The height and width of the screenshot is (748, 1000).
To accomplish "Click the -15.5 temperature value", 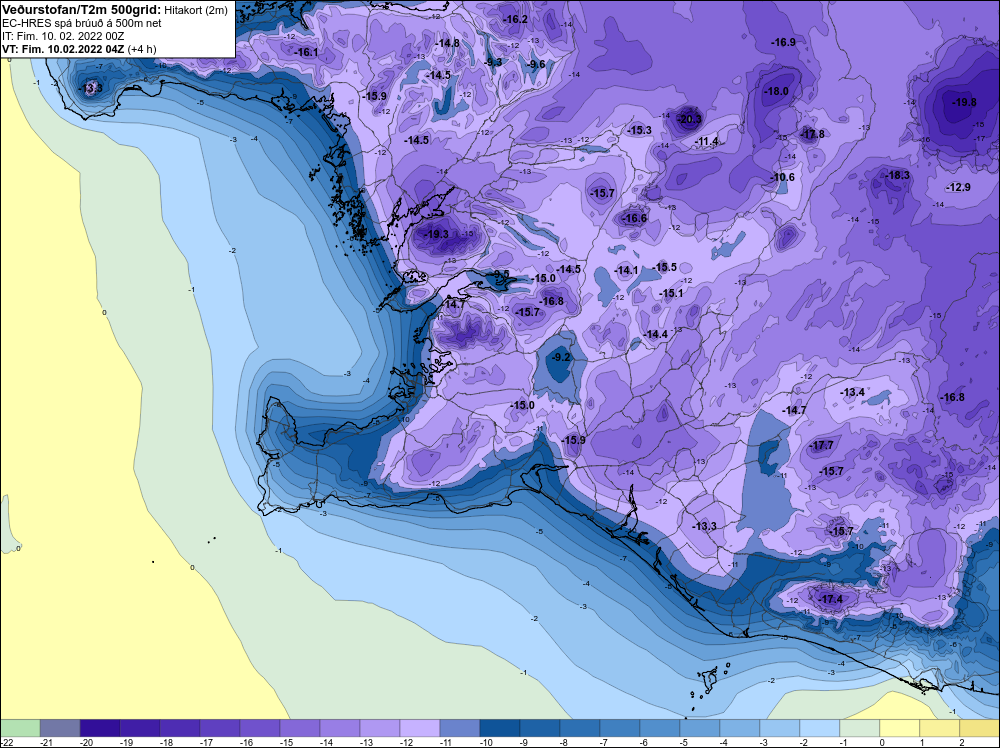I will coord(665,267).
